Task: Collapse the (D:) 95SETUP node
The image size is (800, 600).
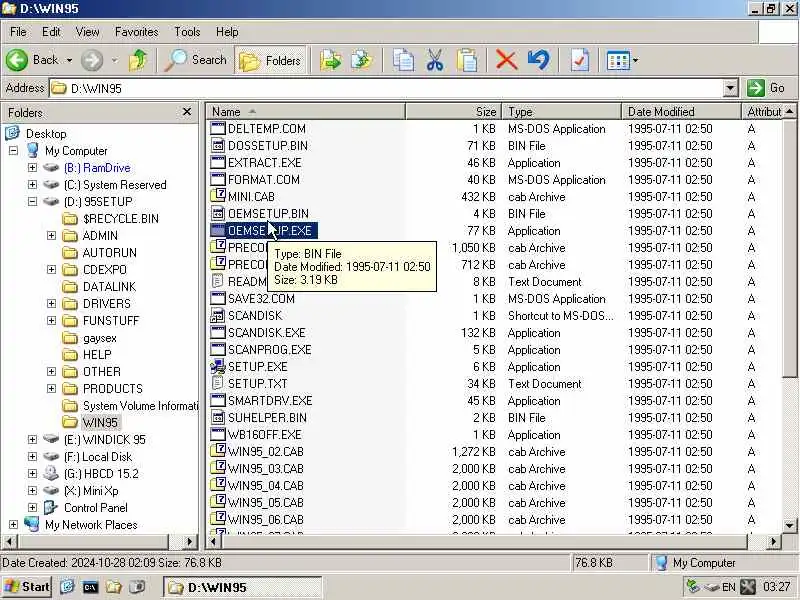Action: (32, 201)
